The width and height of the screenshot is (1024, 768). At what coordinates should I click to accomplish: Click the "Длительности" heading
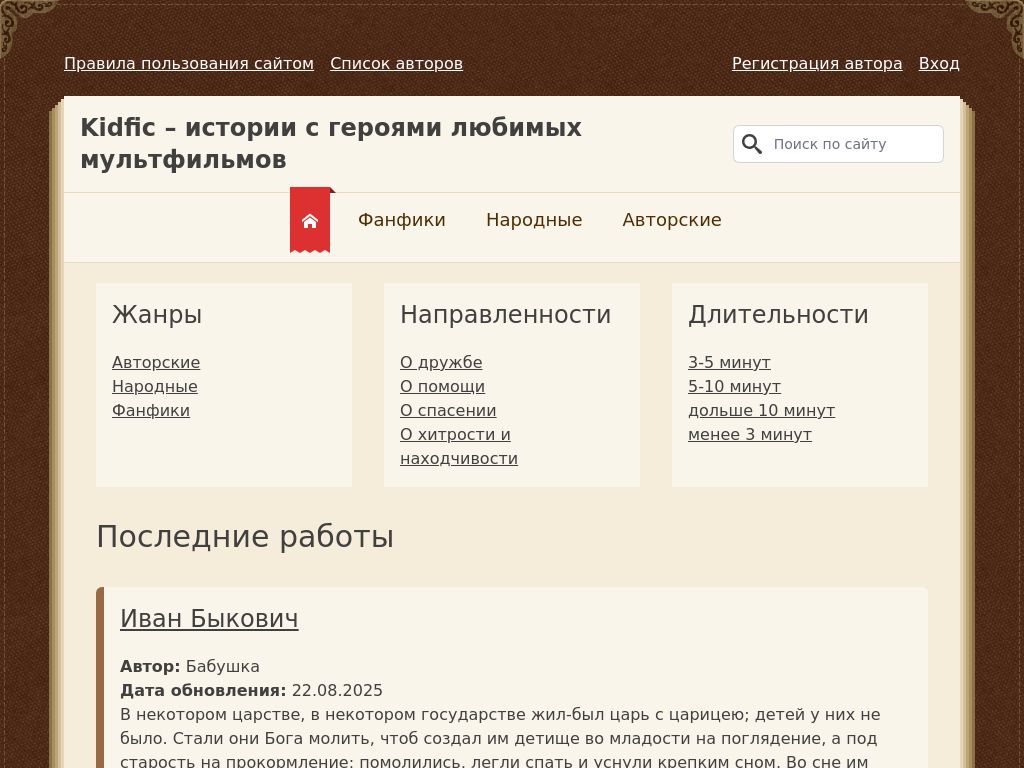click(x=778, y=315)
